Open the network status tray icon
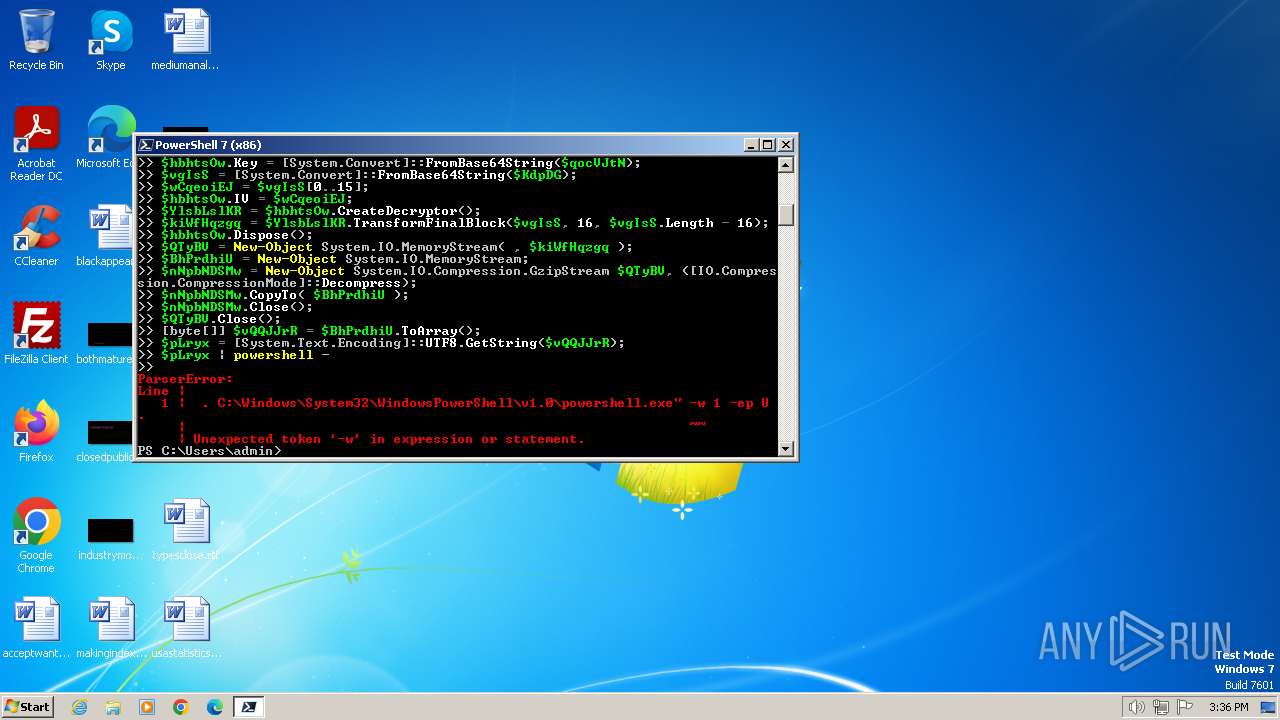 (x=1161, y=707)
